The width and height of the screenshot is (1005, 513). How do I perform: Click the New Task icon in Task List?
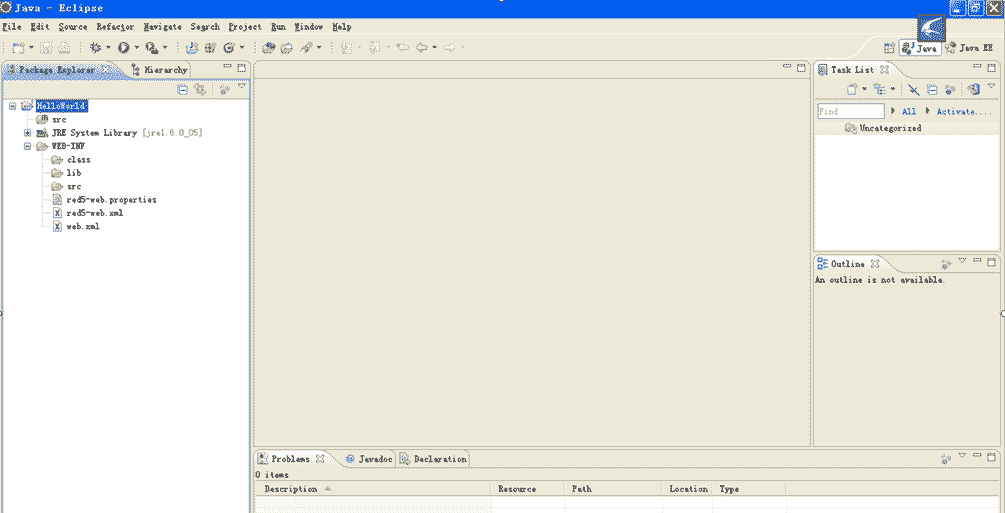click(851, 89)
